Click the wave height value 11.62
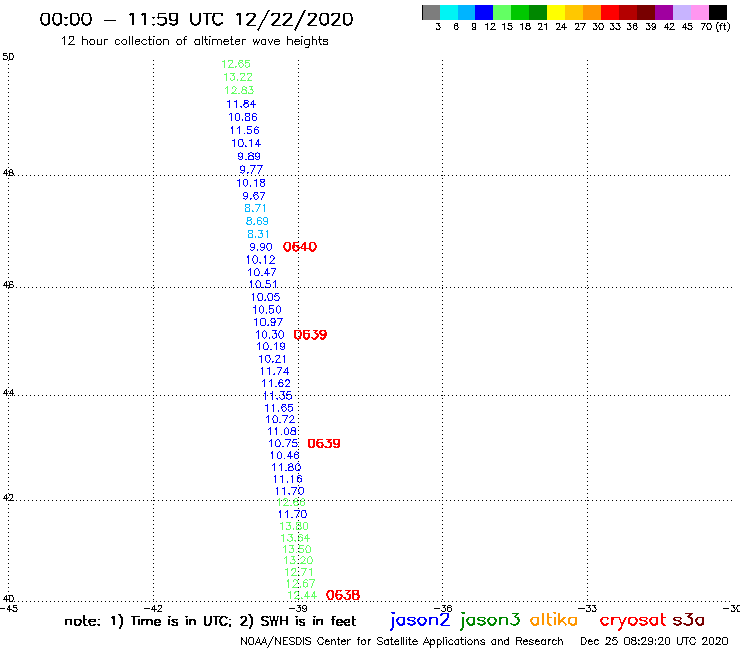 pos(276,383)
